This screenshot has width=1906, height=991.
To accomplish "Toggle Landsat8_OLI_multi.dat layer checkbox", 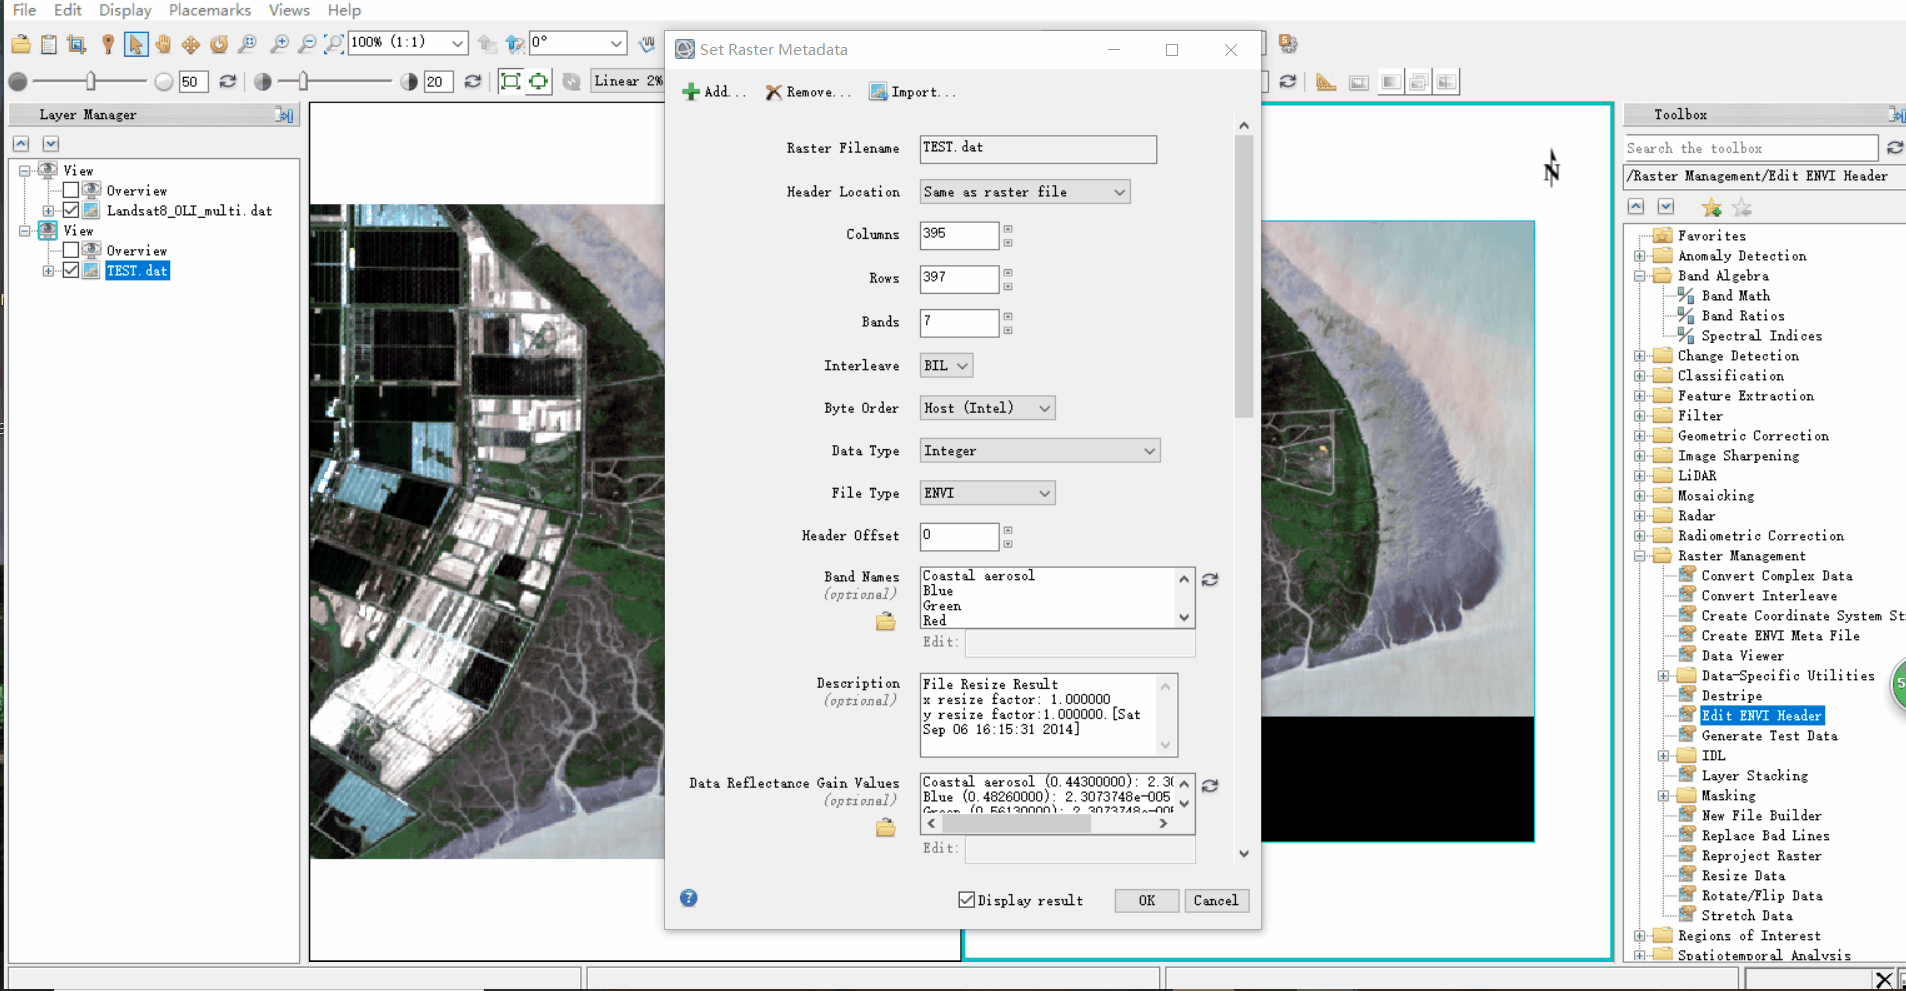I will [x=71, y=211].
